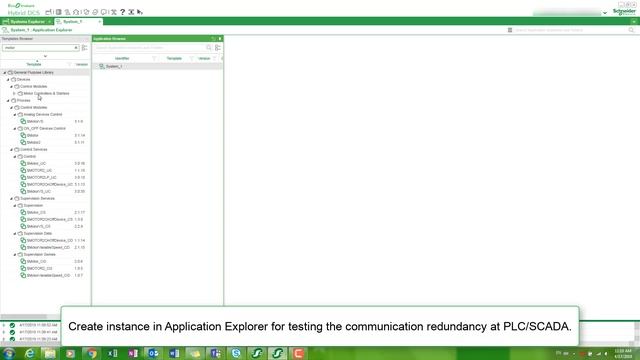Open Outlook from the taskbar
640x360 pixels.
[153, 353]
